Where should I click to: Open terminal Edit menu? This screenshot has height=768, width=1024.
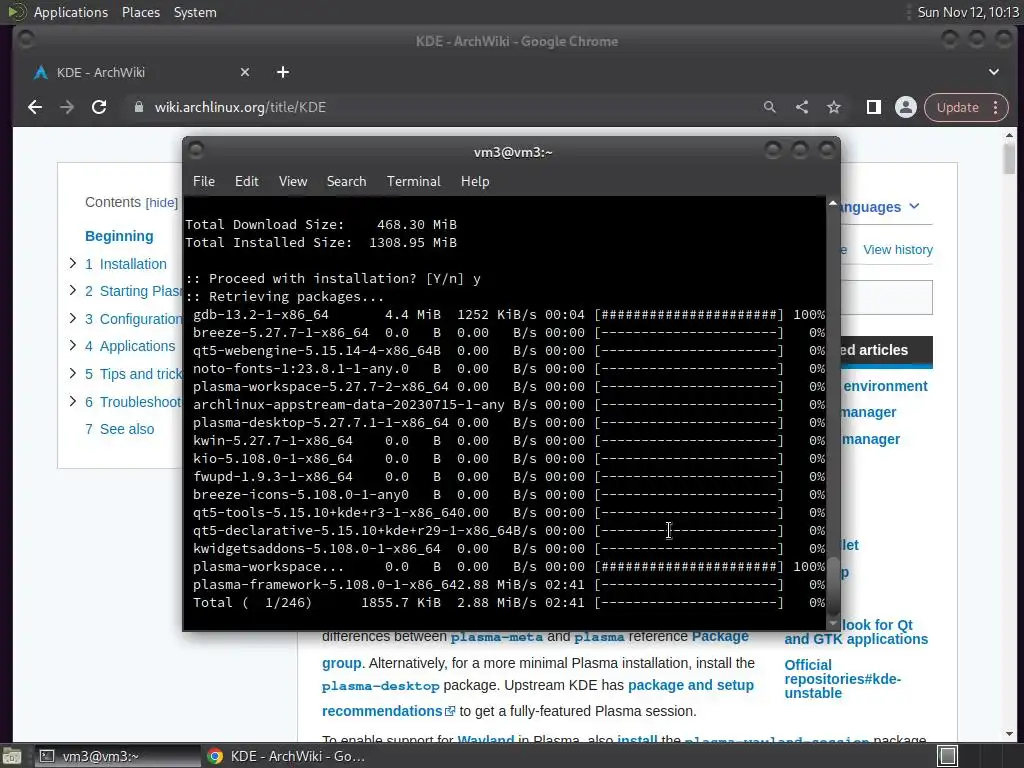[247, 182]
